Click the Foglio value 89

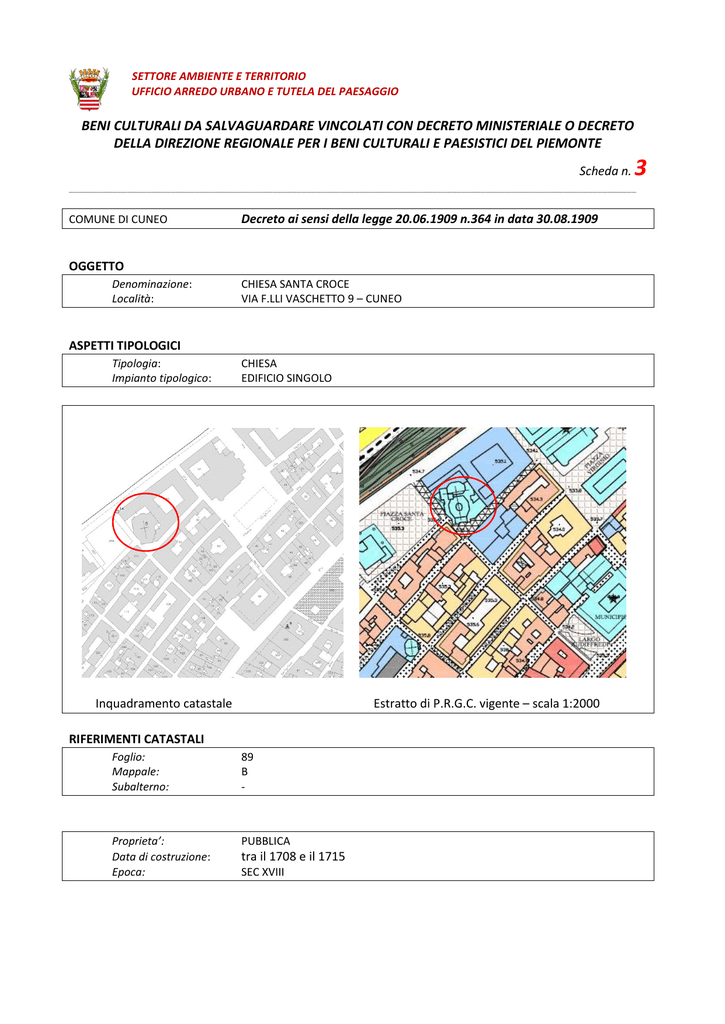tap(248, 757)
